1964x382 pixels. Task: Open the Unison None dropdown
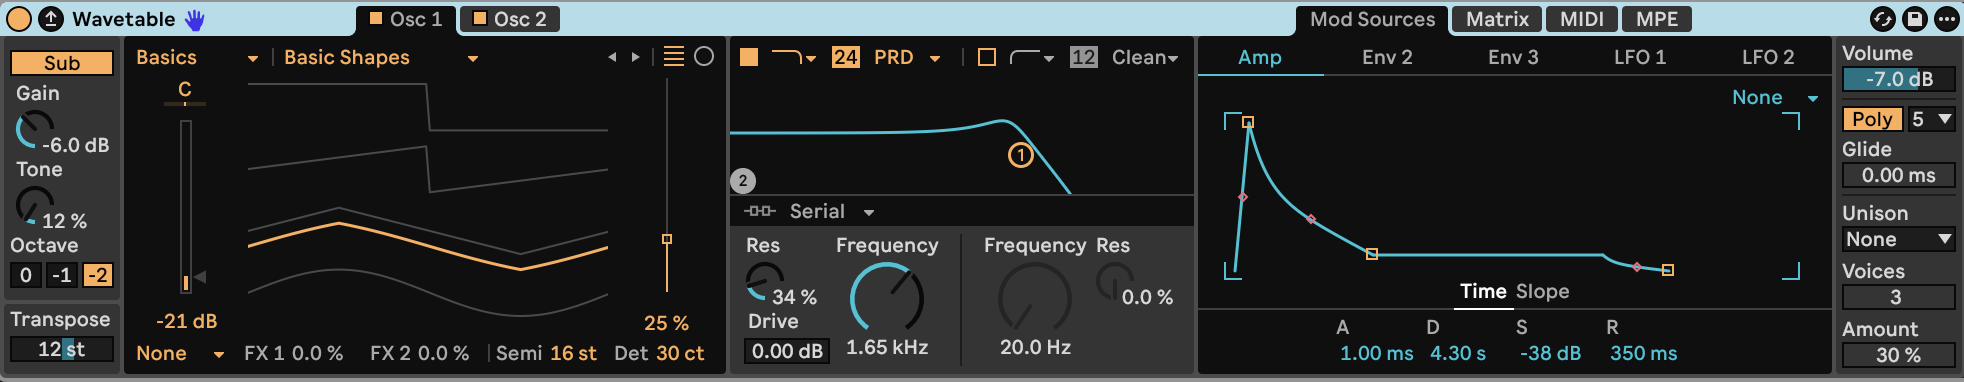[1898, 239]
